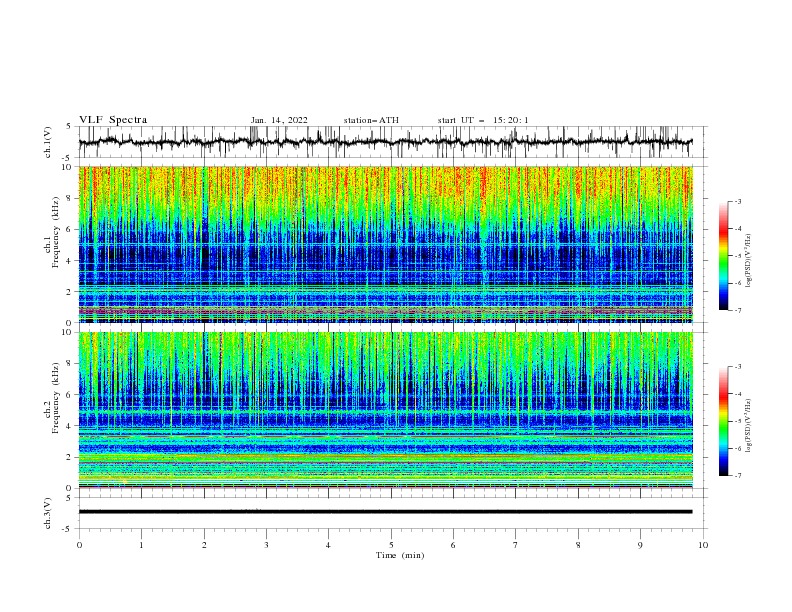This screenshot has width=792, height=612.
Task: Click inside the ch.2 spectrogram panel
Action: (385, 410)
